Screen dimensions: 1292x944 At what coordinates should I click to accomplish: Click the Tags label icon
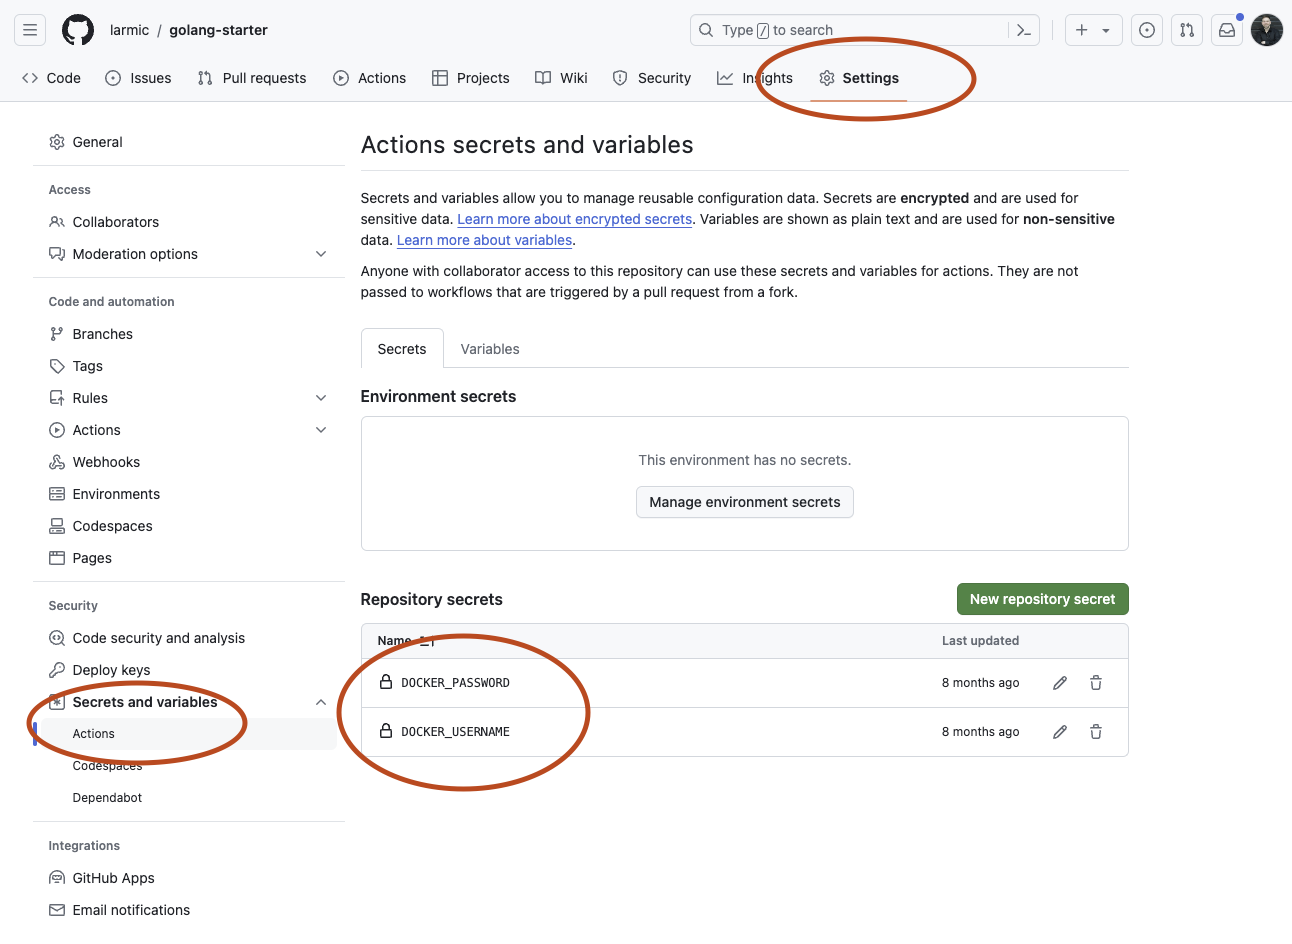[x=57, y=366]
